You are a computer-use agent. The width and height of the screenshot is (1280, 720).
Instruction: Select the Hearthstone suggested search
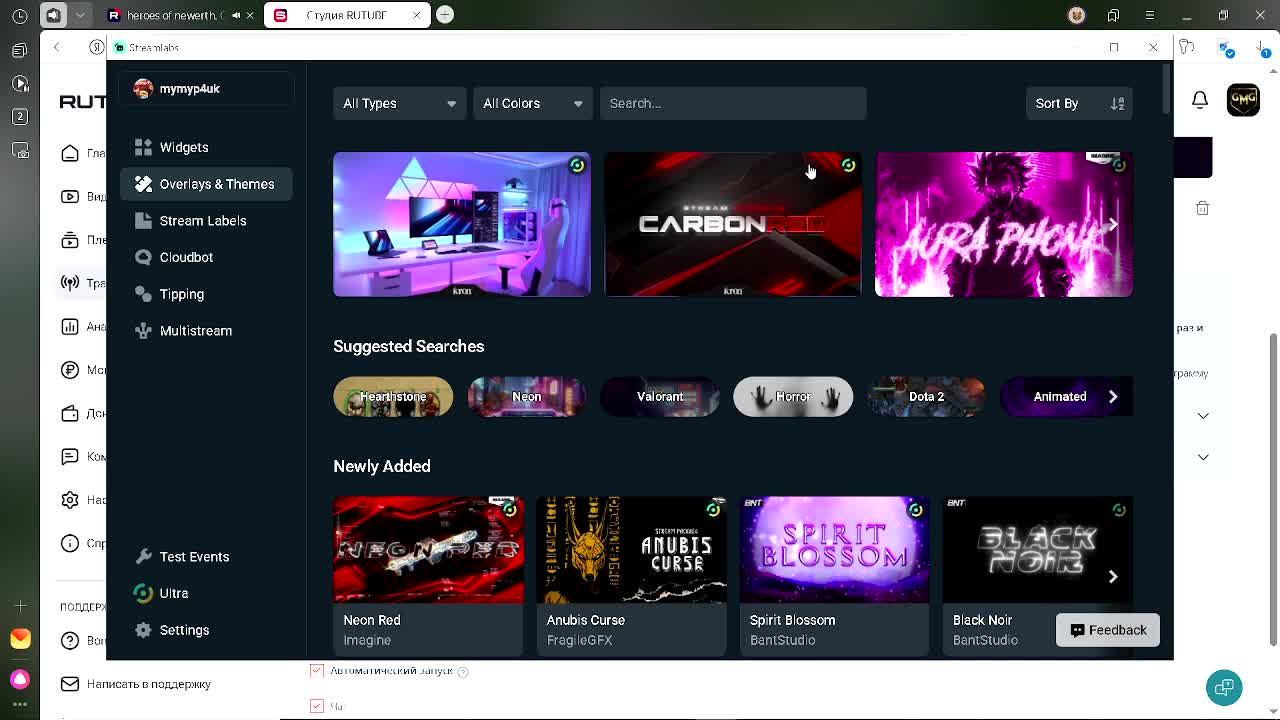coord(393,397)
